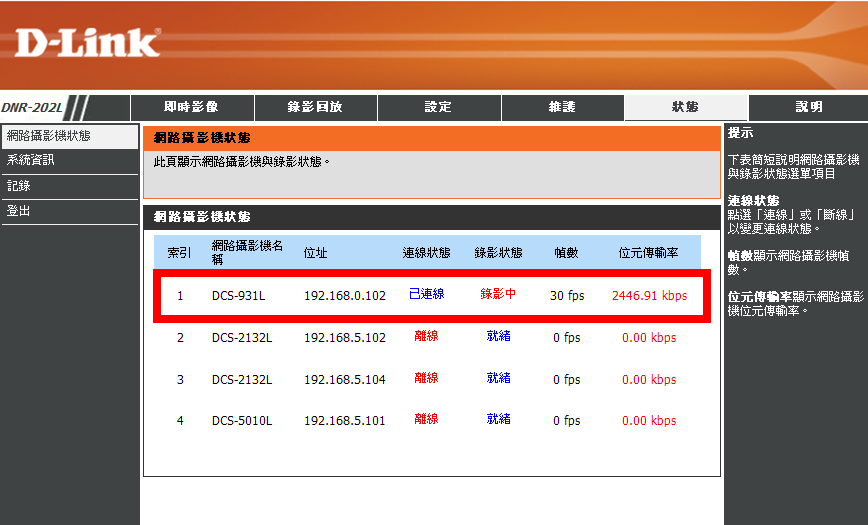Click the 位元傳輸率 column header
The width and height of the screenshot is (868, 525).
point(648,253)
